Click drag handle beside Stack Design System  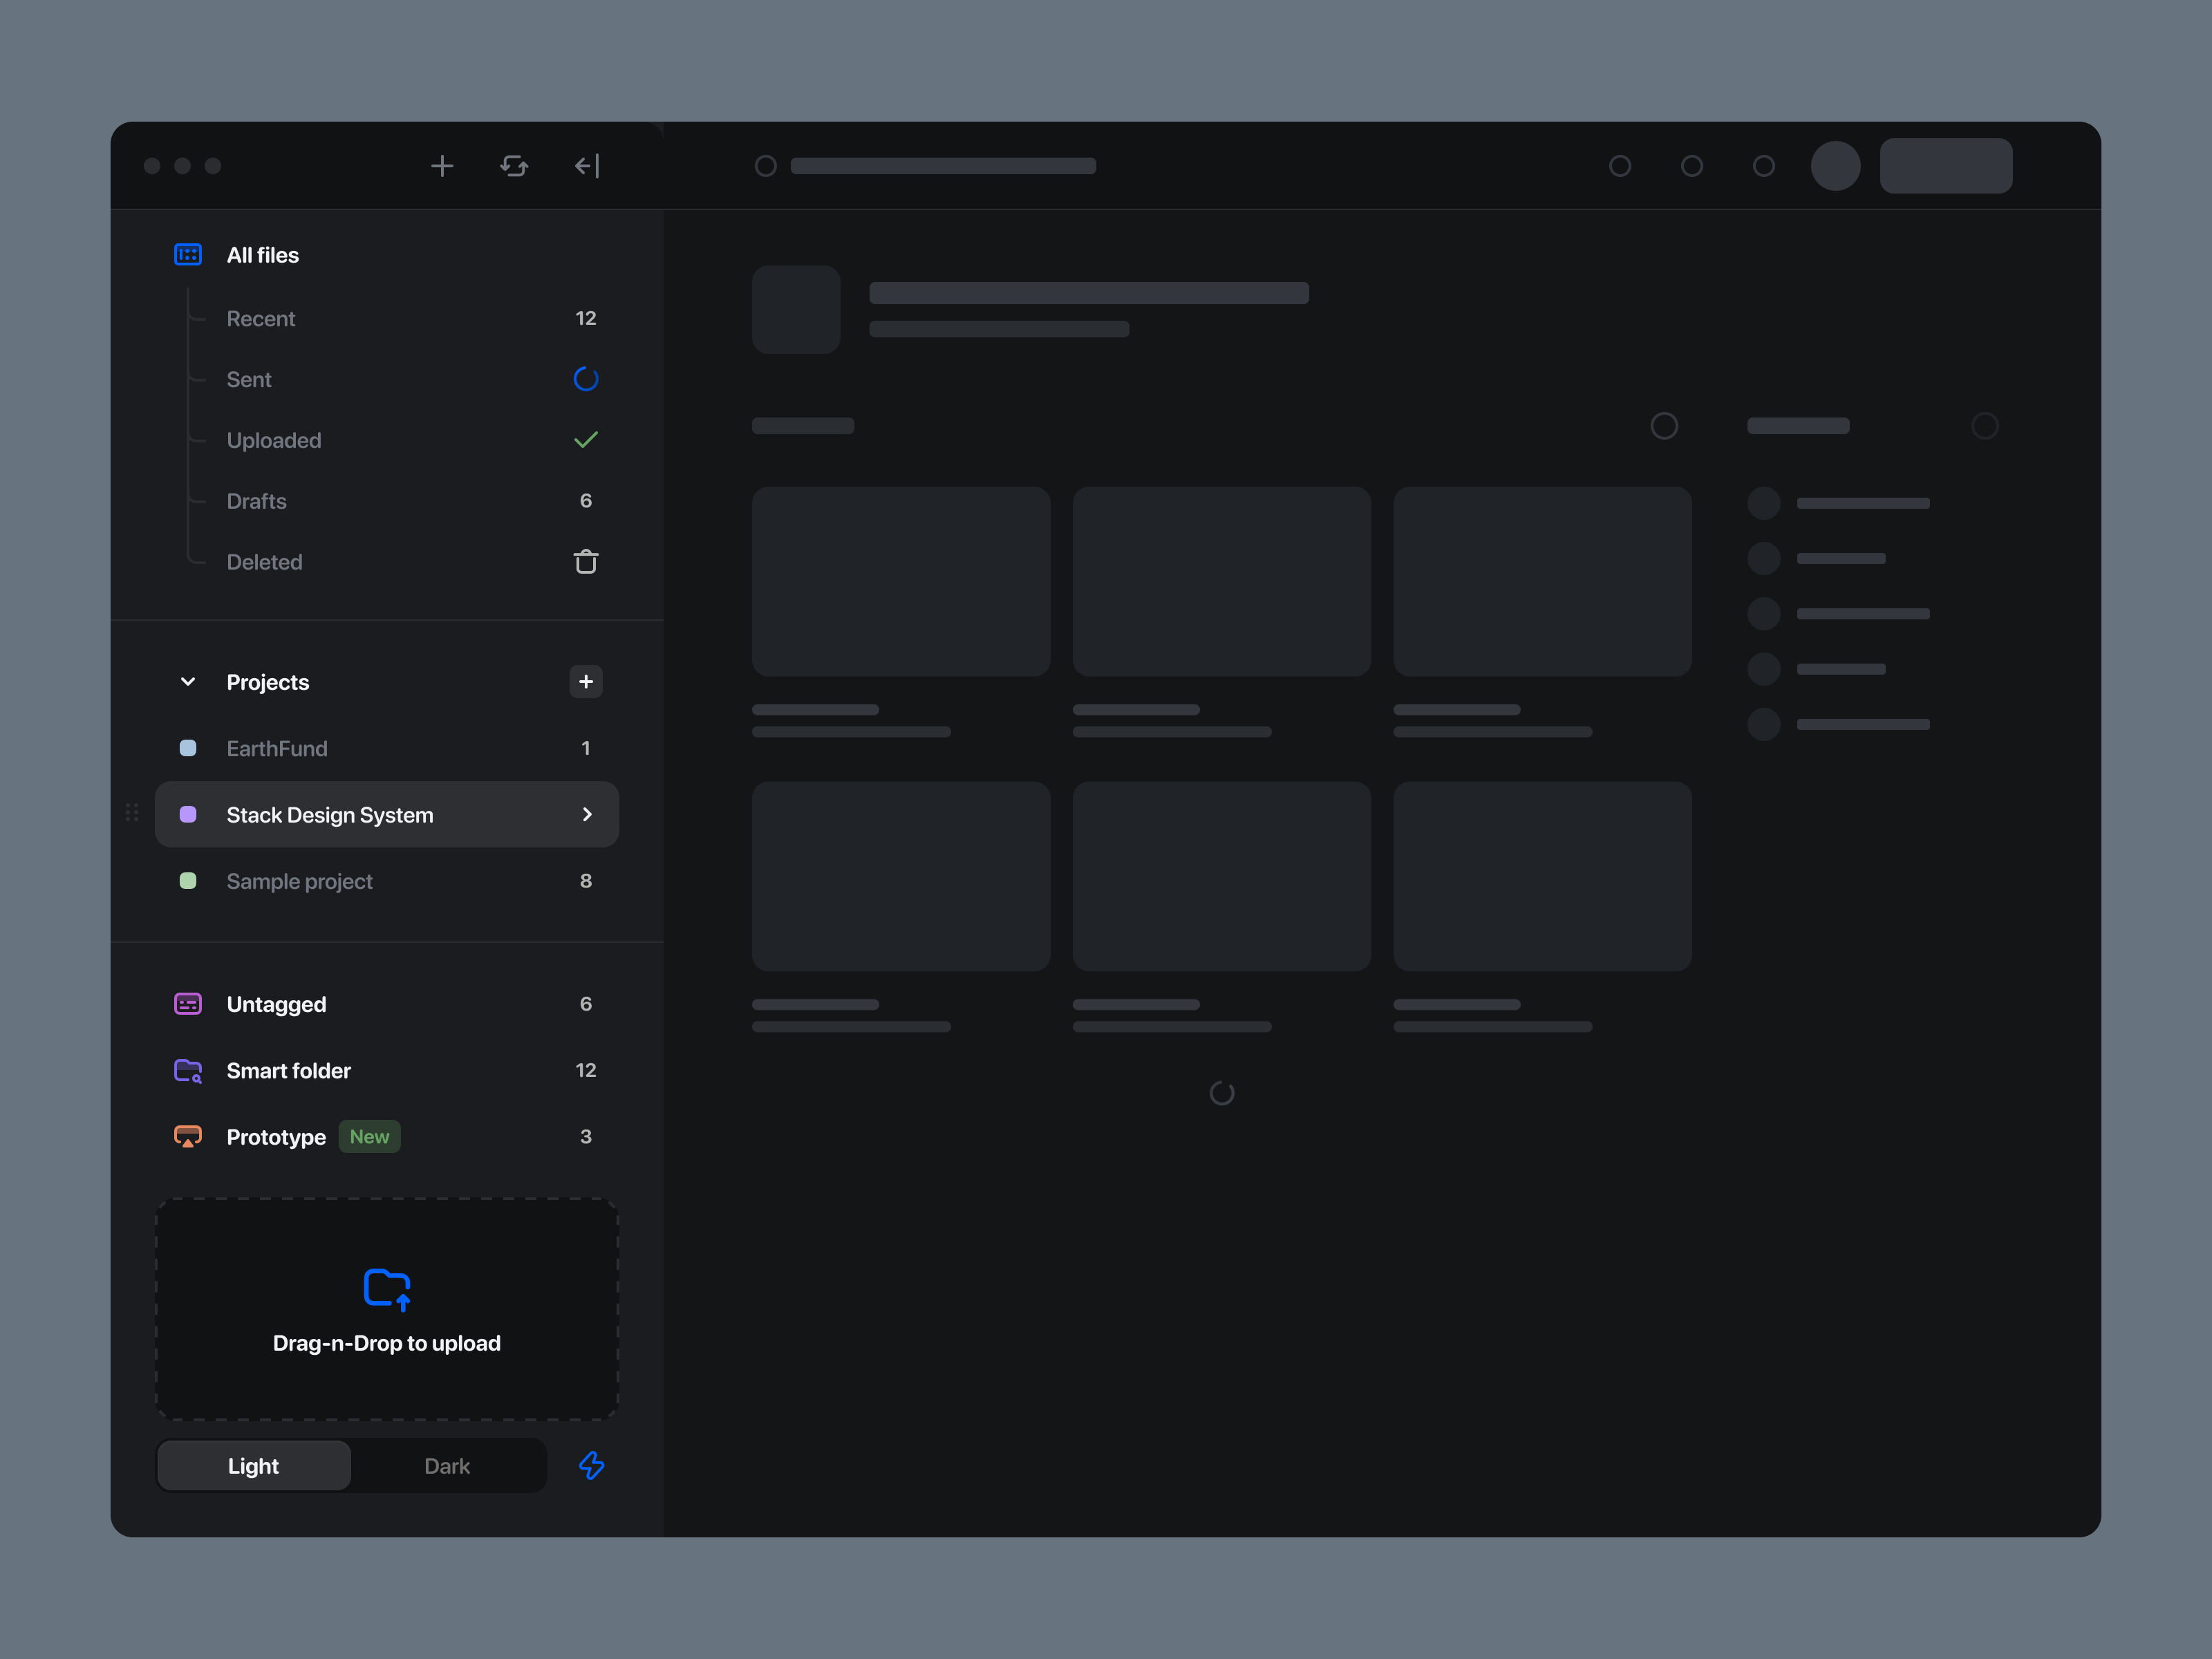click(x=132, y=813)
